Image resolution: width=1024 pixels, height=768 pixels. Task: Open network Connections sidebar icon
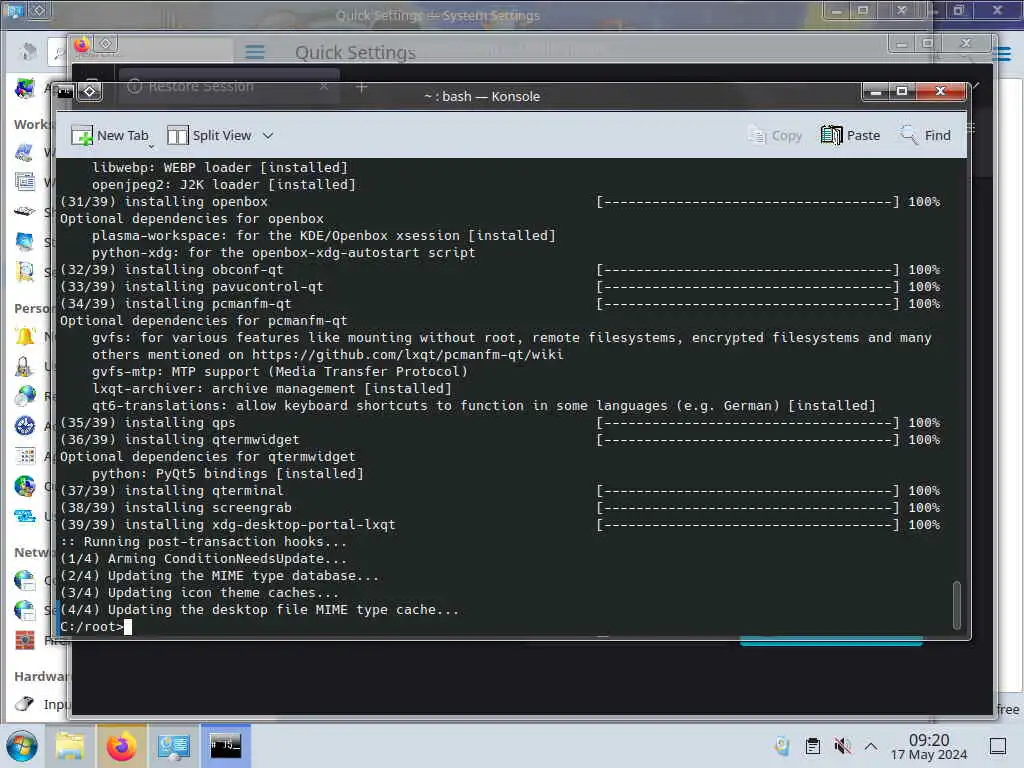pyautogui.click(x=25, y=580)
